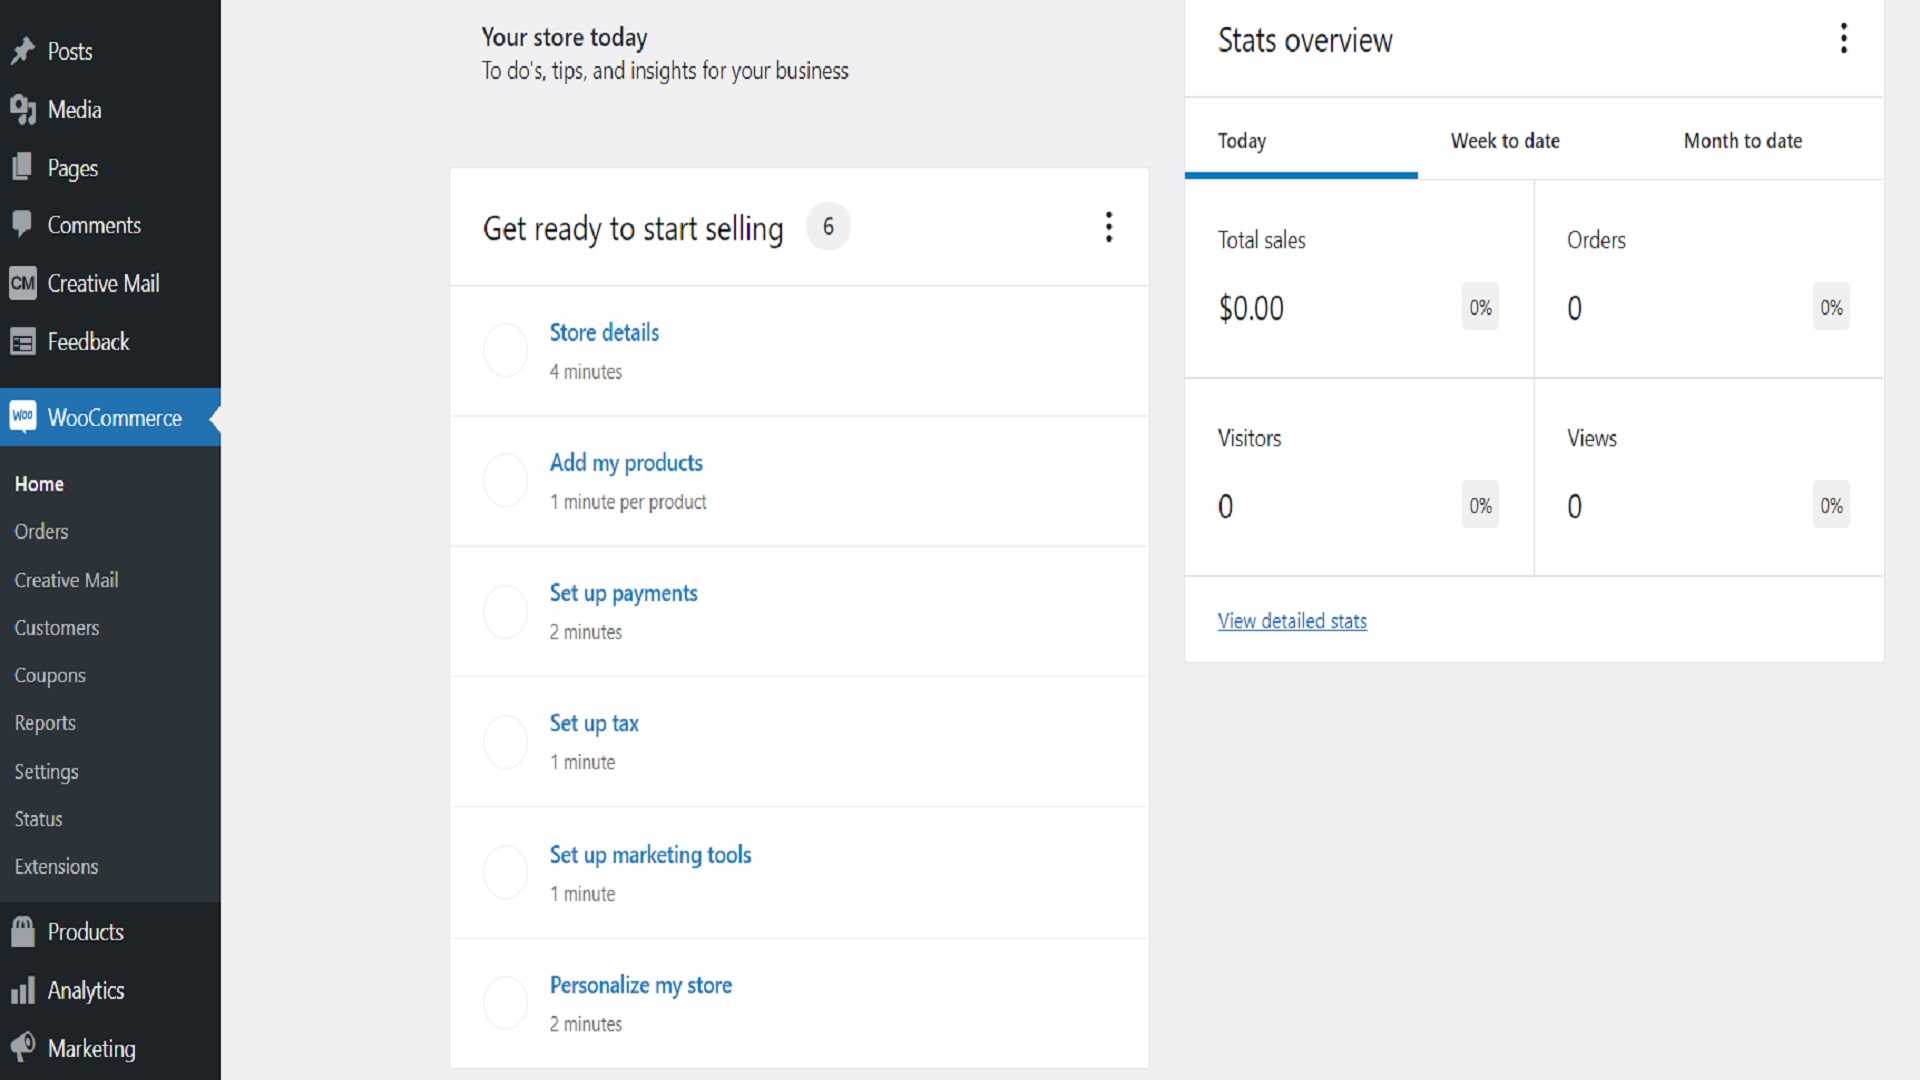Click the Analytics bar chart icon

coord(23,991)
